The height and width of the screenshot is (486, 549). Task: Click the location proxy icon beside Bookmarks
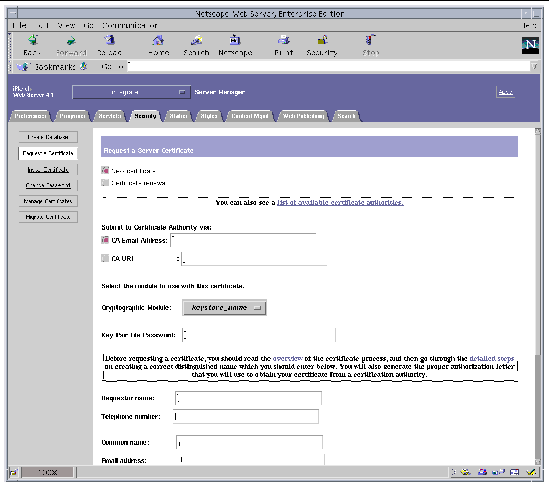point(83,66)
